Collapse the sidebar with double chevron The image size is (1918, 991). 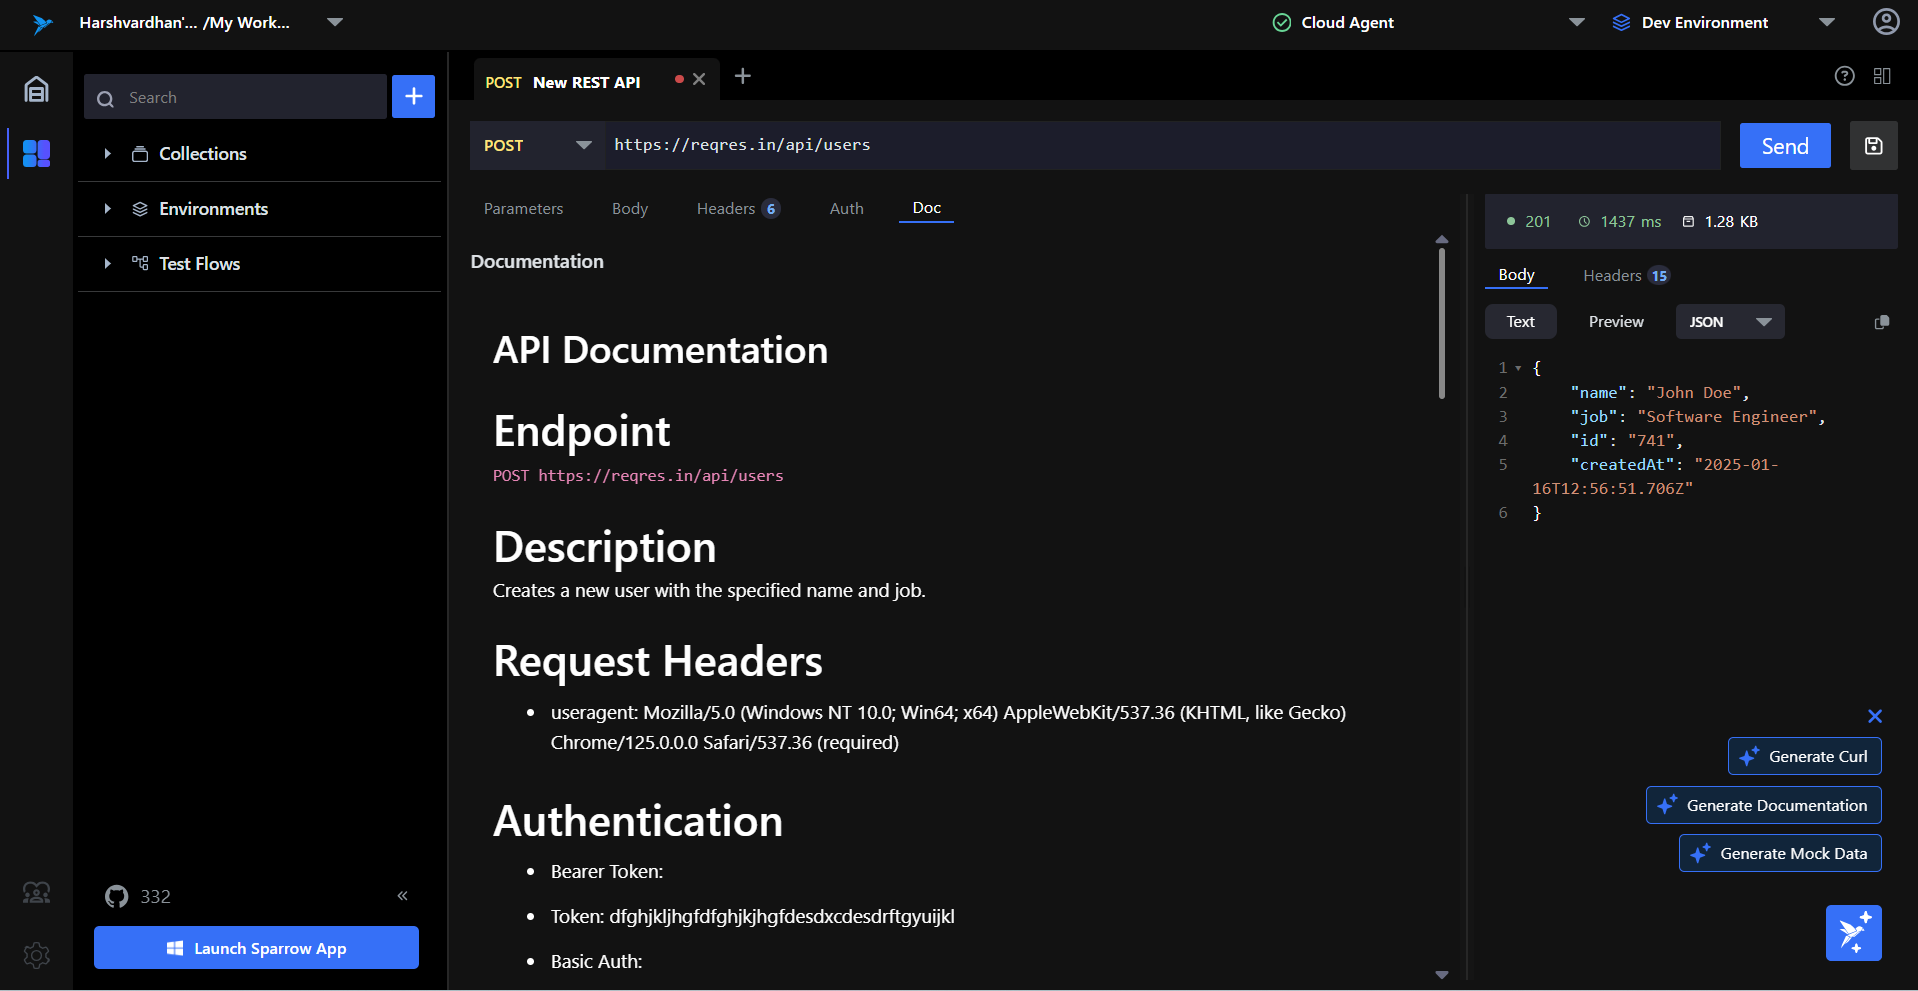[x=402, y=896]
